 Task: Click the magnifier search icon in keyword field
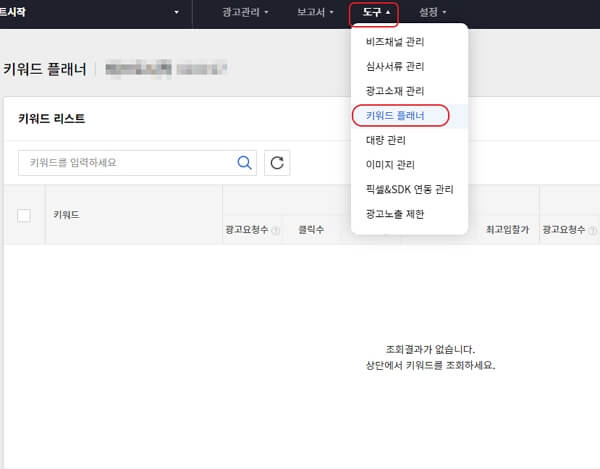[x=244, y=163]
